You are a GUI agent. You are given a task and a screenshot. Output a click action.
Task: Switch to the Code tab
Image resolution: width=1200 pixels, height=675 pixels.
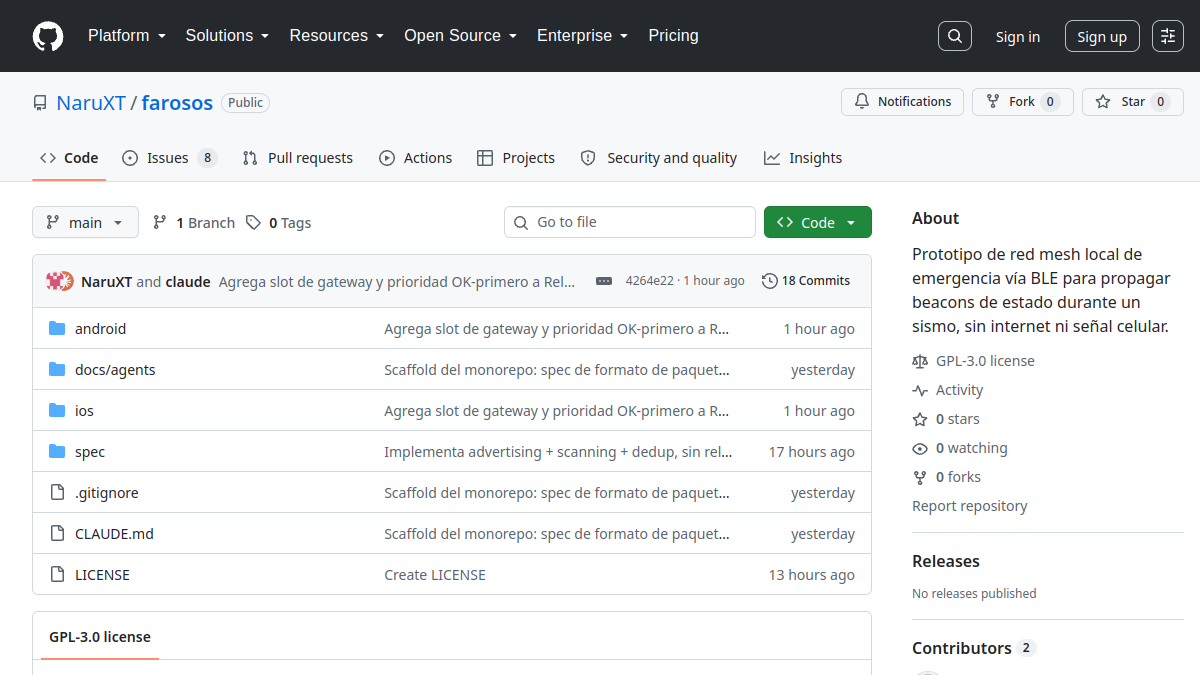click(x=69, y=158)
